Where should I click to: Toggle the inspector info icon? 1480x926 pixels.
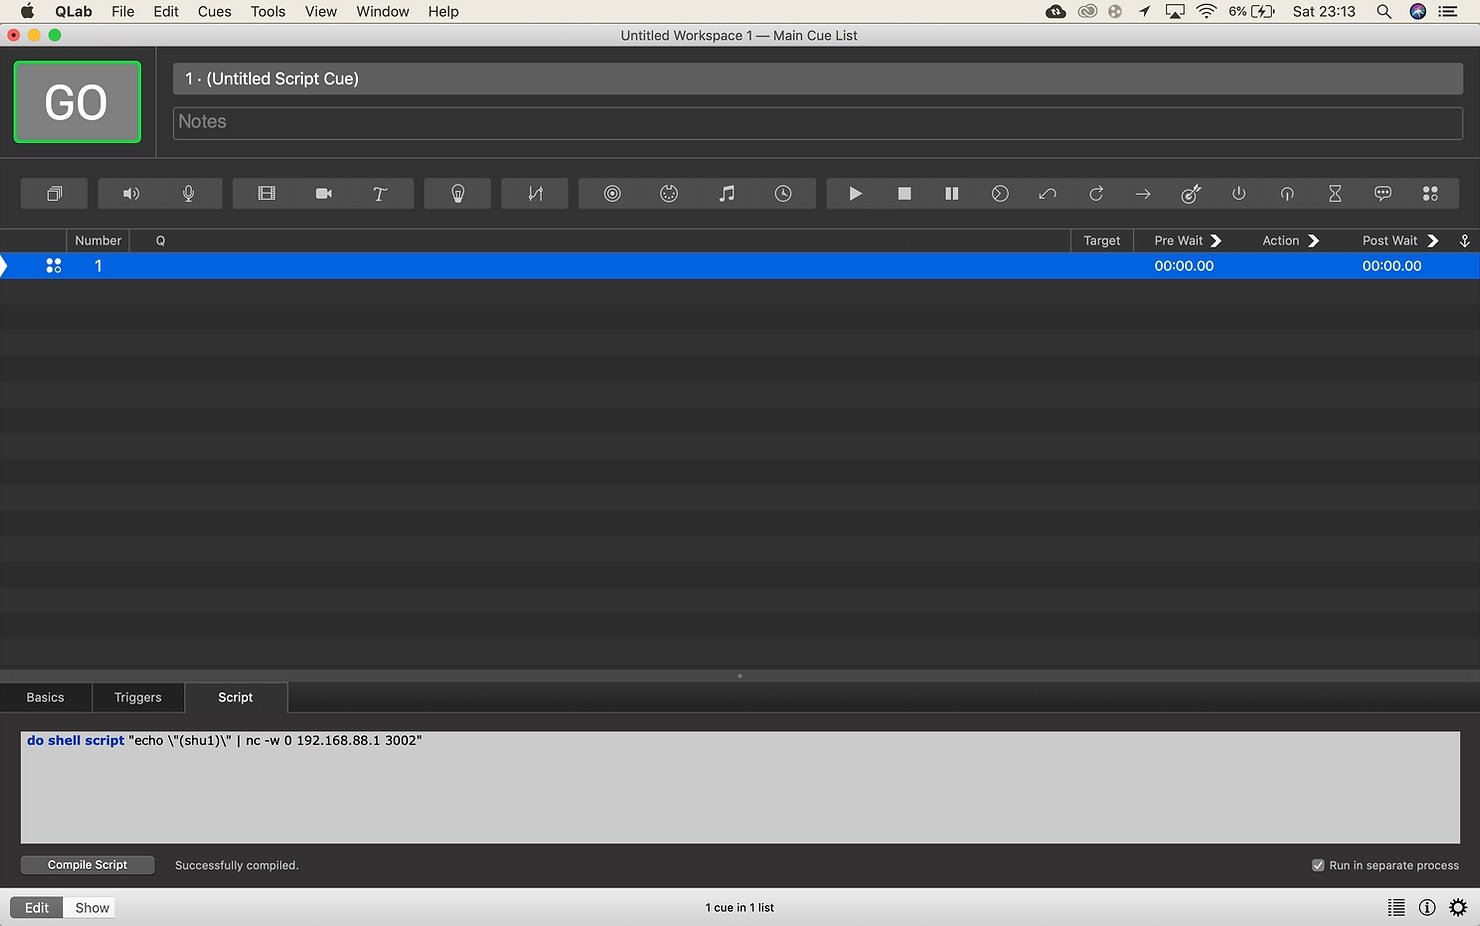pyautogui.click(x=1427, y=908)
